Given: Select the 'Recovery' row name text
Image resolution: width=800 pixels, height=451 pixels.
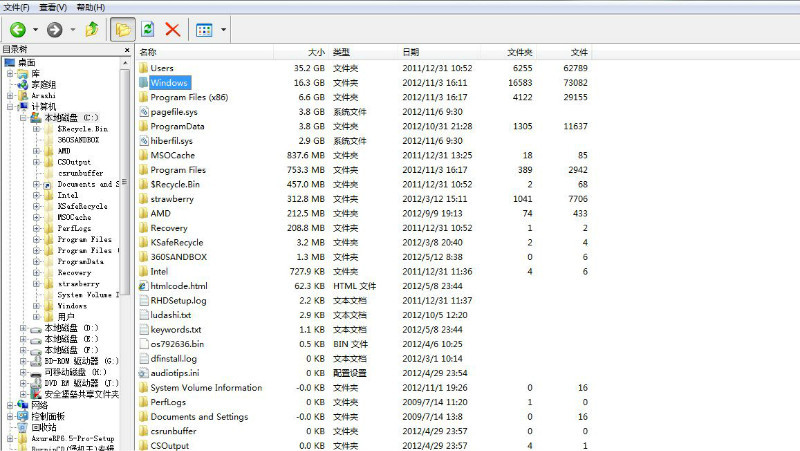Looking at the screenshot, I should tap(169, 228).
